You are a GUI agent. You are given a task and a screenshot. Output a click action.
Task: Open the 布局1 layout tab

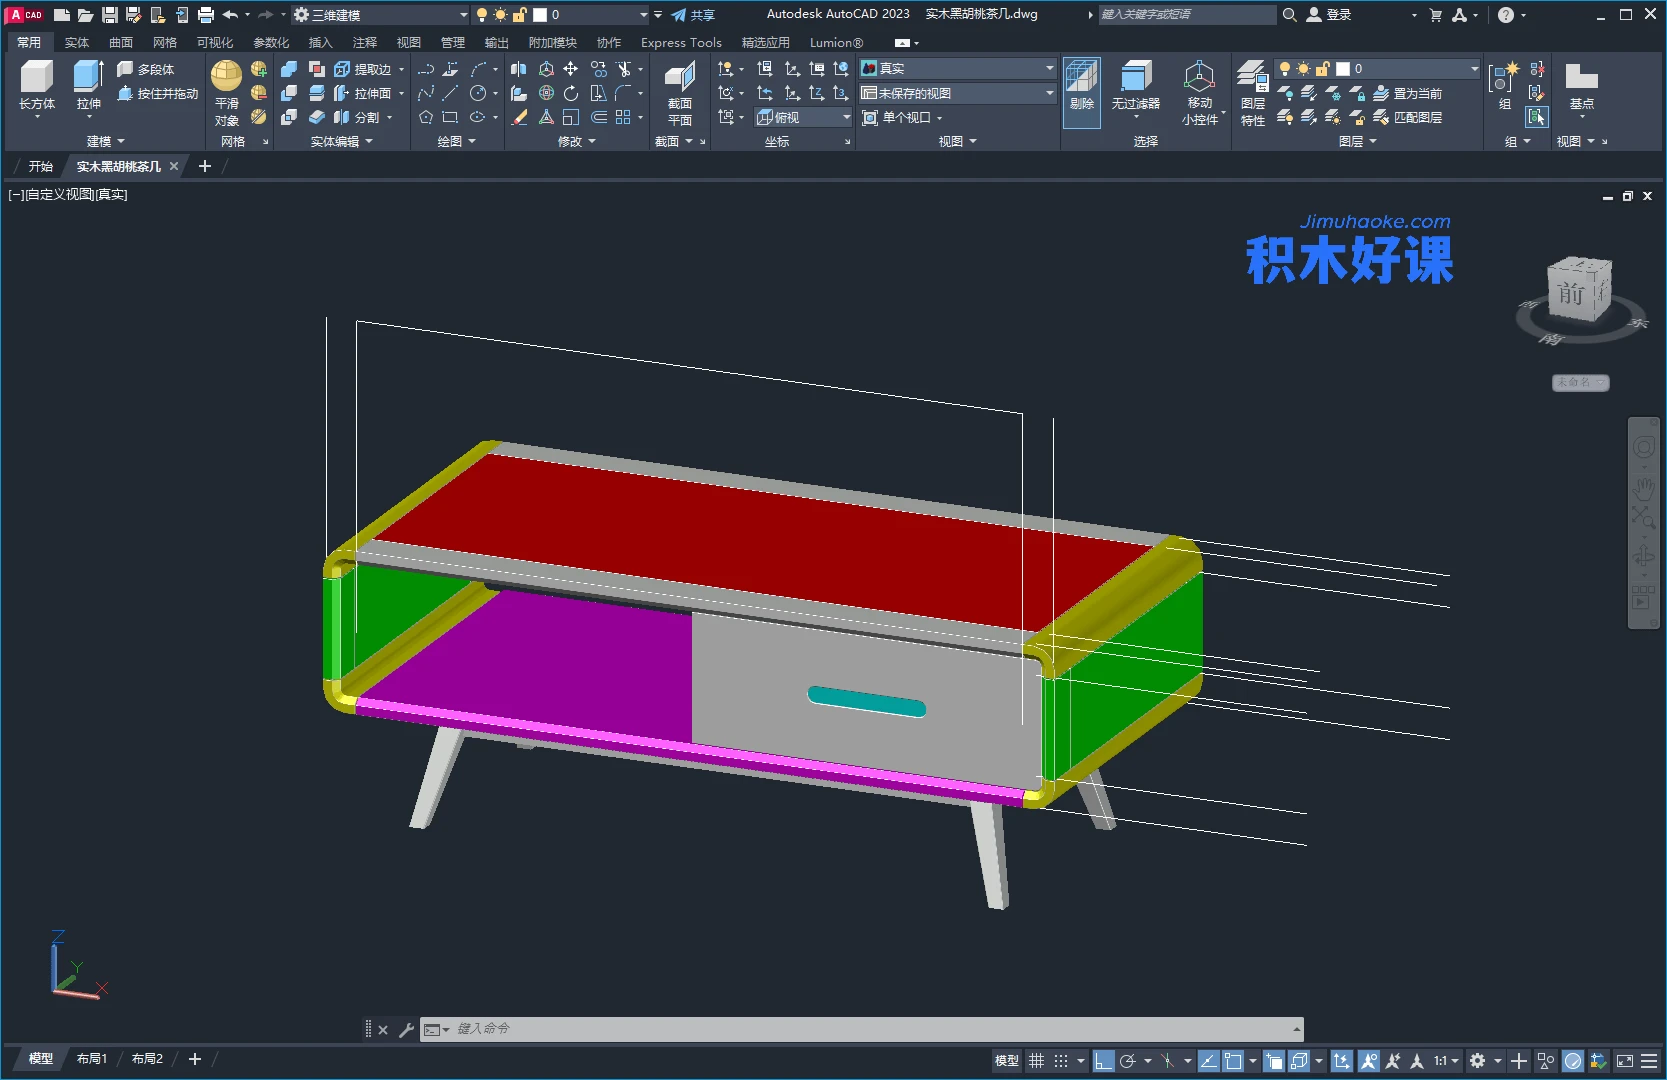92,1058
